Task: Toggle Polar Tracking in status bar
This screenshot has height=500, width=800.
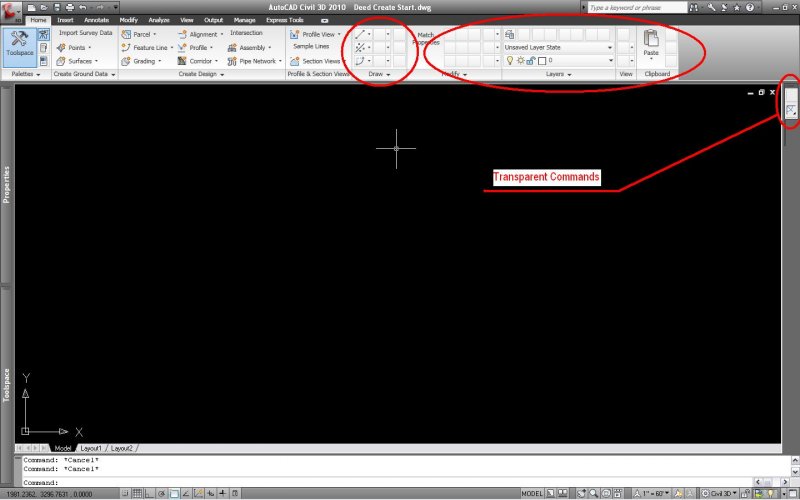Action: (x=162, y=493)
